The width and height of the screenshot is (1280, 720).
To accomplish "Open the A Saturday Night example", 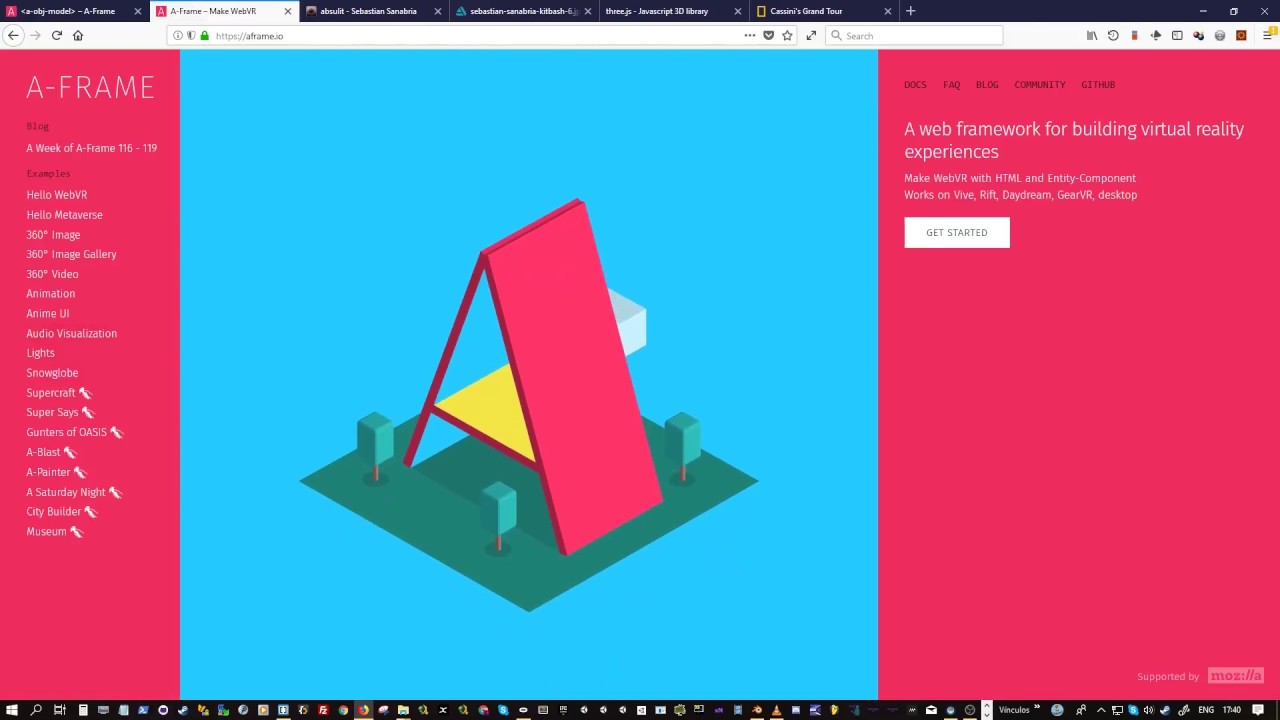I will point(74,492).
